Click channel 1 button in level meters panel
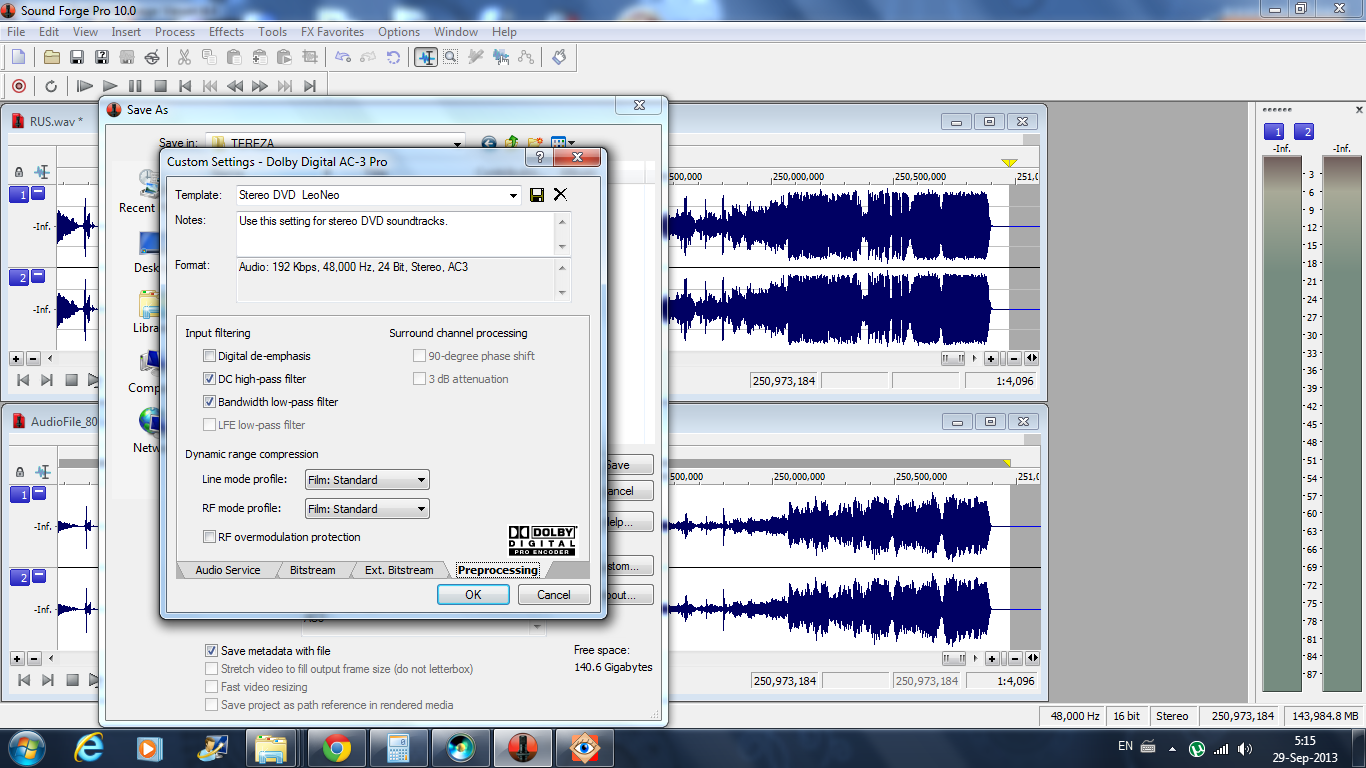This screenshot has width=1366, height=768. 1274,132
